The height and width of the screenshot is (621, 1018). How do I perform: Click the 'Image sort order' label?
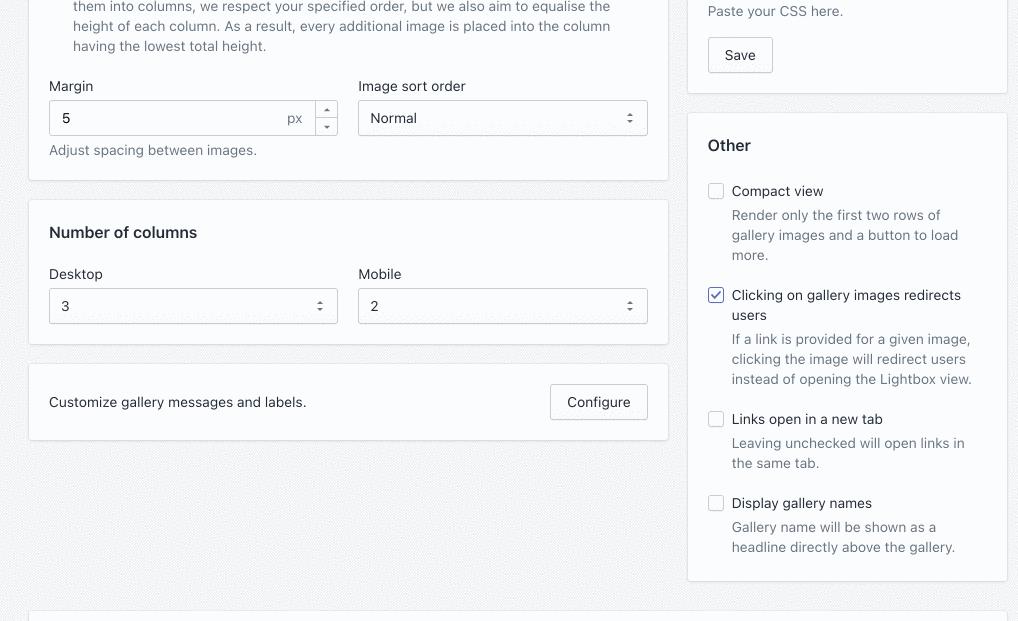click(x=412, y=86)
